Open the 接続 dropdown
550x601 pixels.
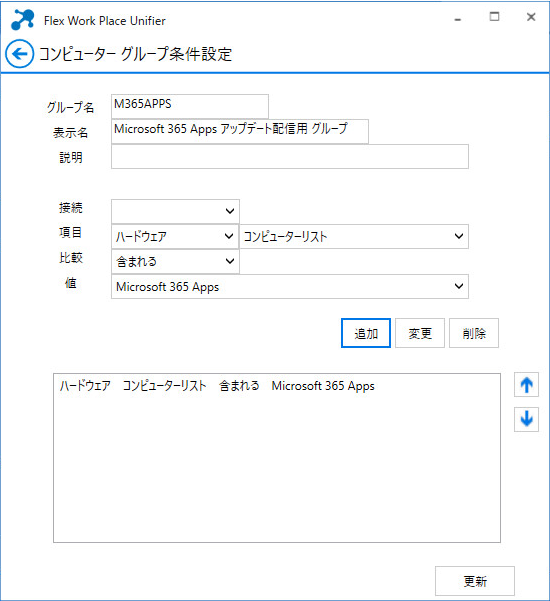175,211
